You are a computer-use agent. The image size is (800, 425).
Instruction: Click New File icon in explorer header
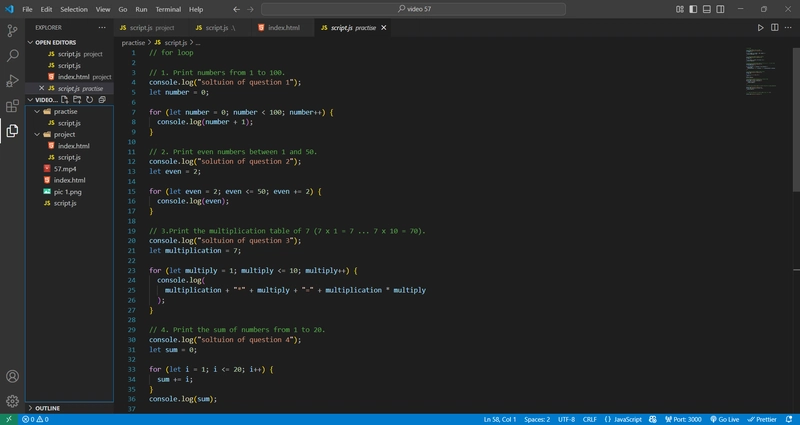65,99
